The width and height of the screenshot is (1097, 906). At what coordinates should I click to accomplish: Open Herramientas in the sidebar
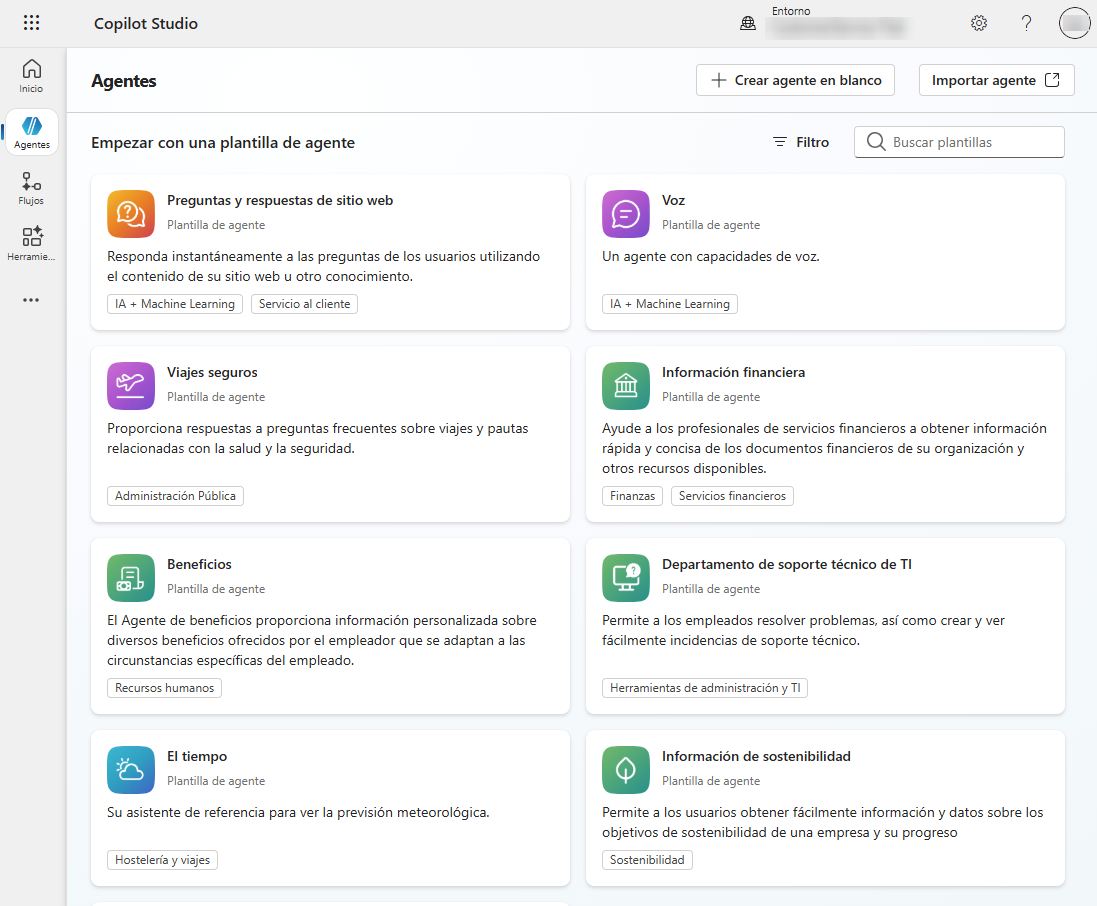[31, 244]
